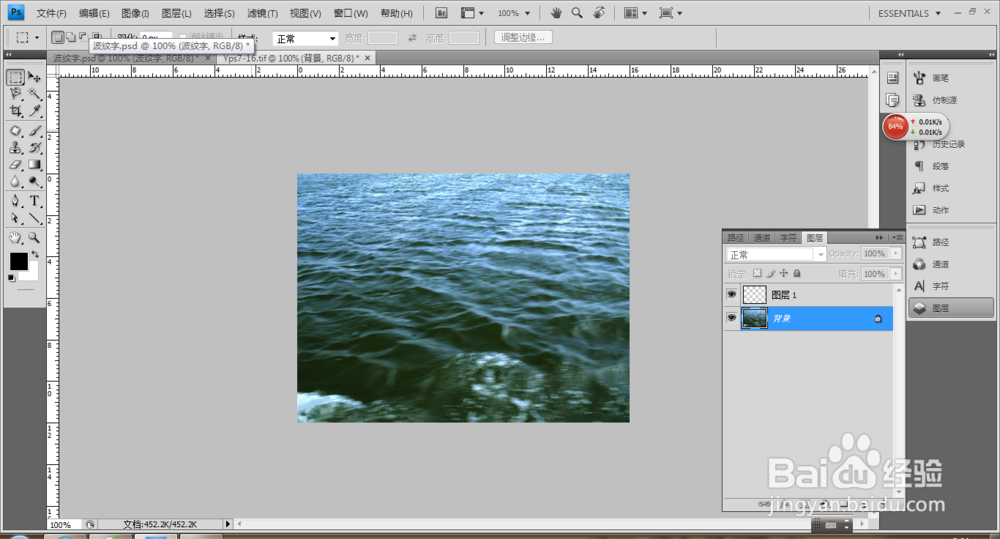The width and height of the screenshot is (1000, 539).
Task: Open the 视图(V) menu
Action: coord(305,13)
